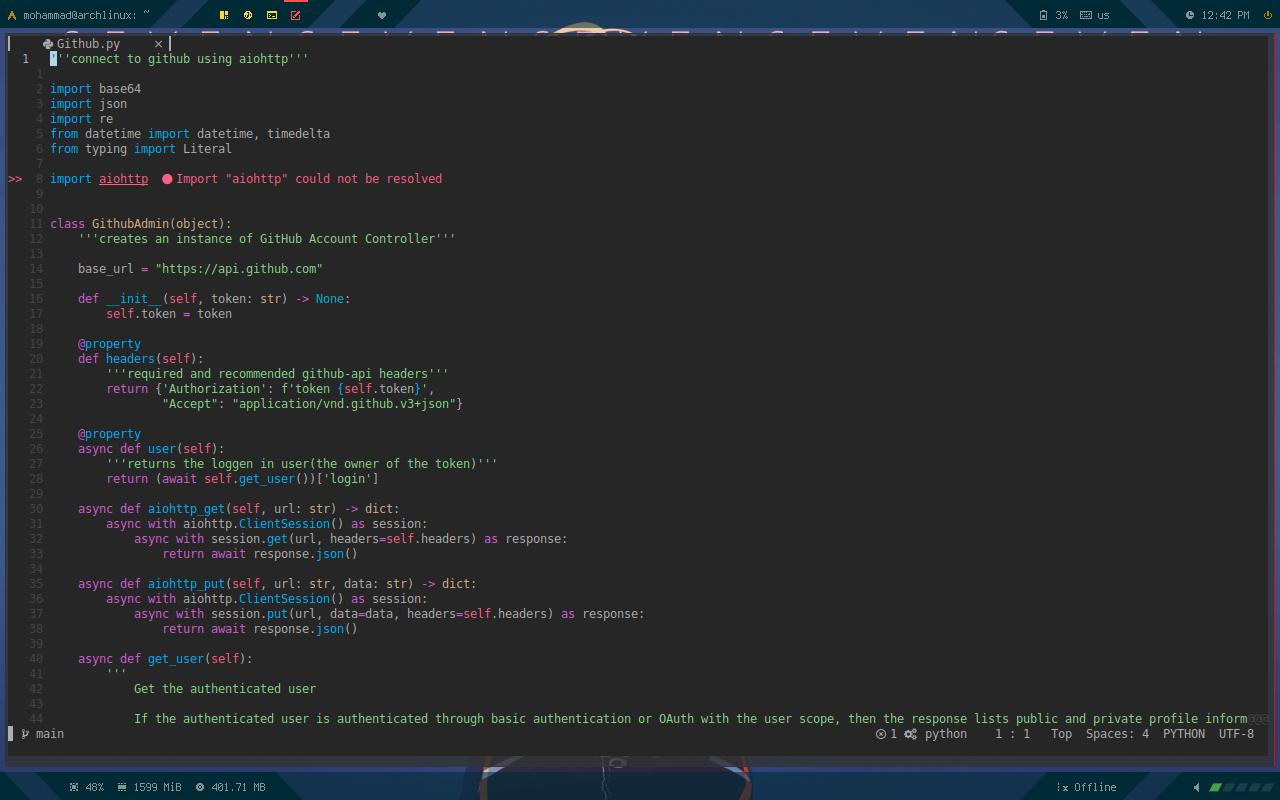Click 'class GithubAdmin(object):' definition line

(141, 224)
